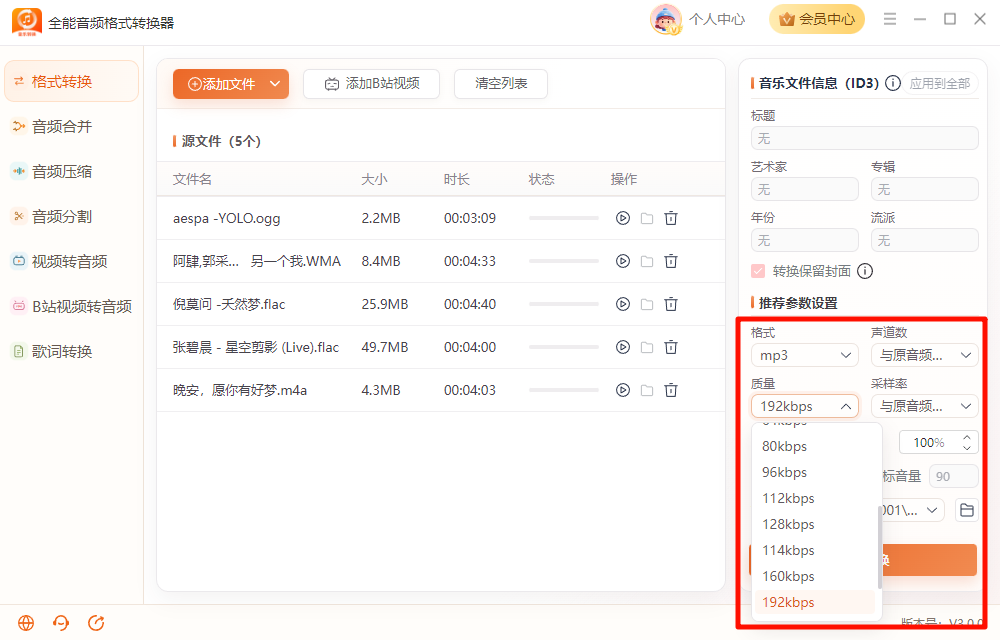Viewport: 1000px width, 640px height.
Task: Switch to 格式转换 tab
Action: 71,82
